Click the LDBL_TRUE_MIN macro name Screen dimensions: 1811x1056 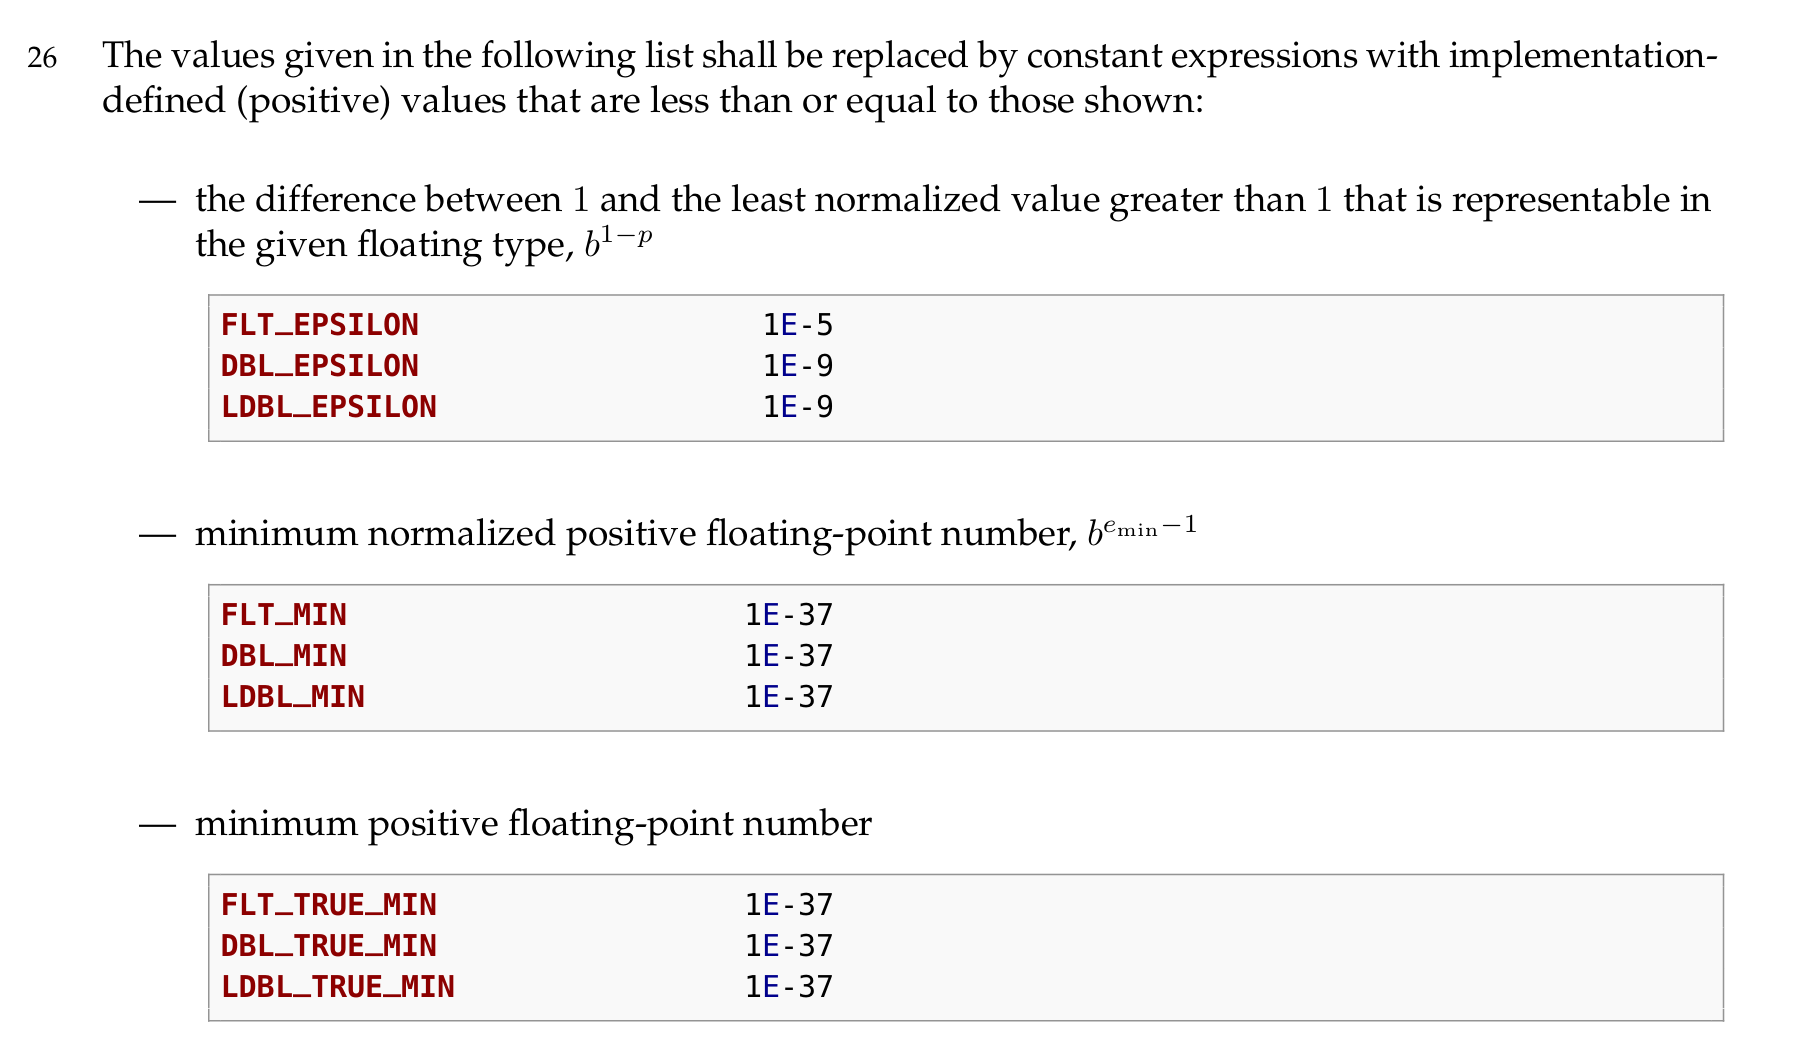[338, 987]
